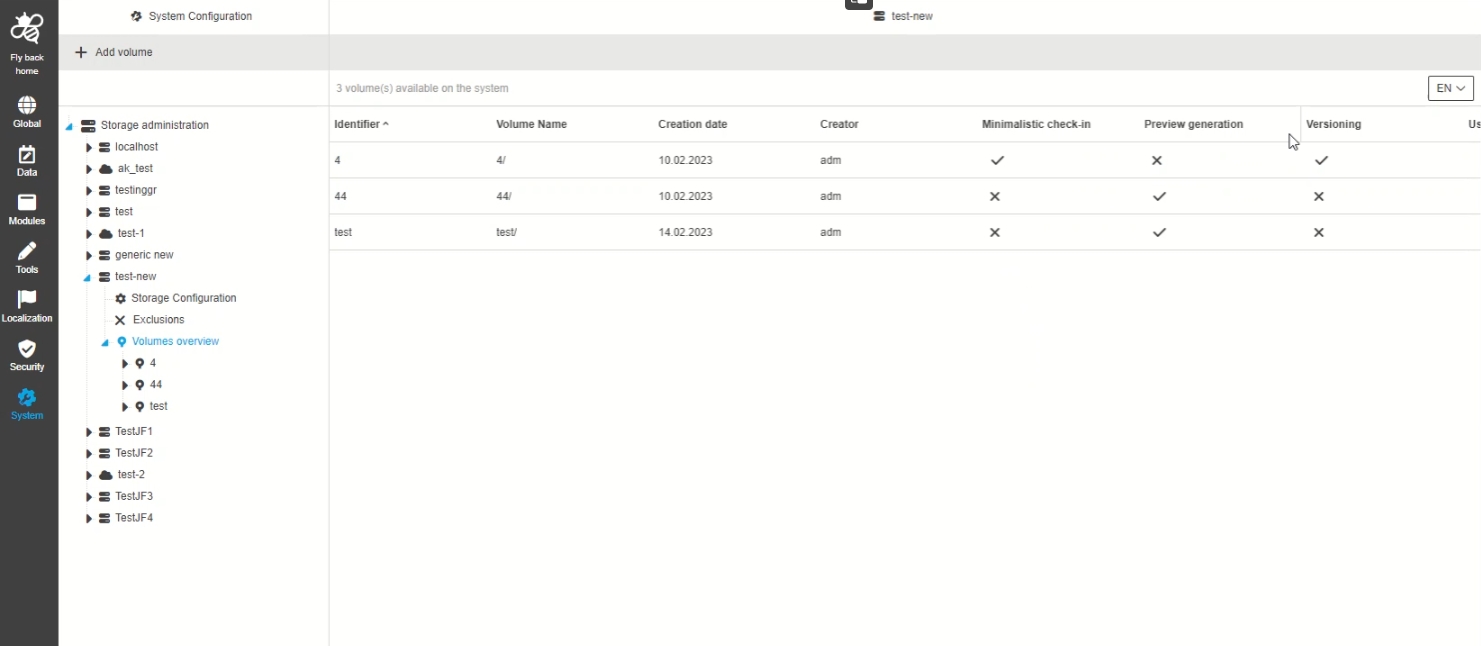Viewport: 1481px width, 646px height.
Task: Toggle Minimalistic check-in X for volume test
Action: point(995,232)
